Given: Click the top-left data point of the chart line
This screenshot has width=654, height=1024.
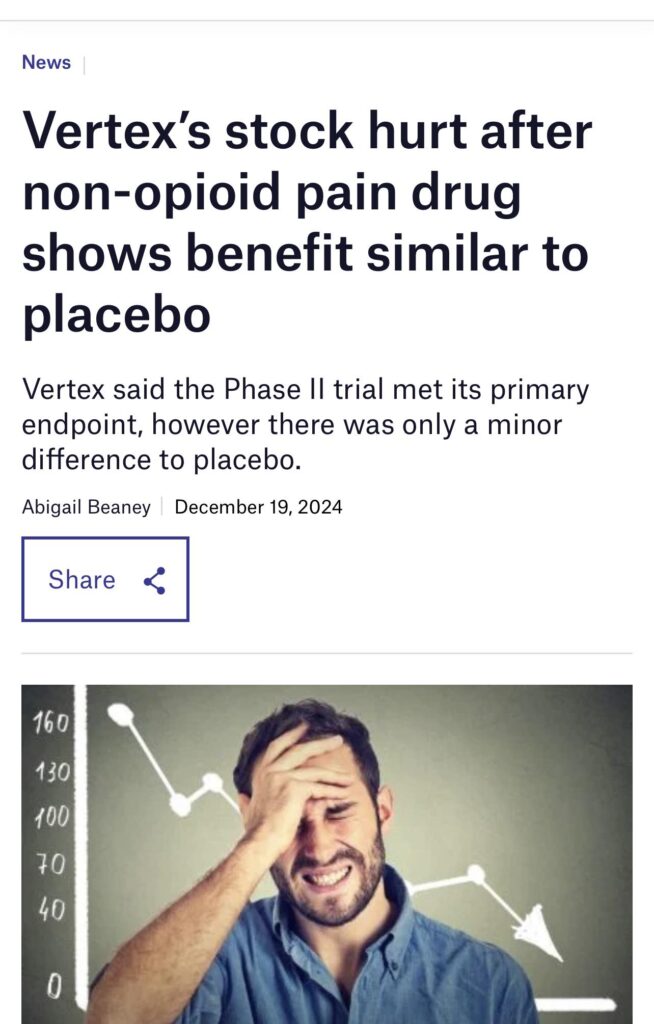Looking at the screenshot, I should pos(120,714).
